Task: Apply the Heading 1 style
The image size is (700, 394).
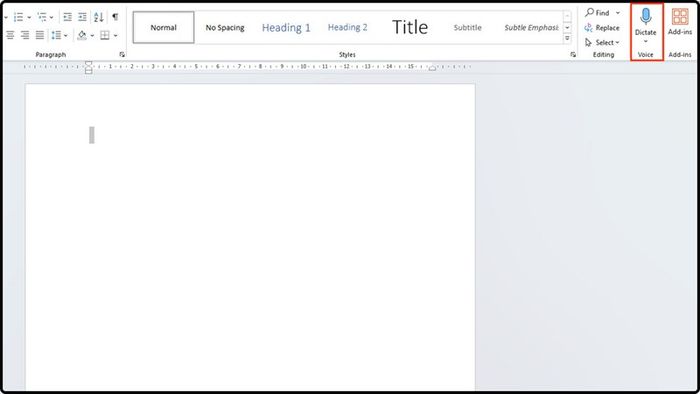Action: click(x=286, y=27)
